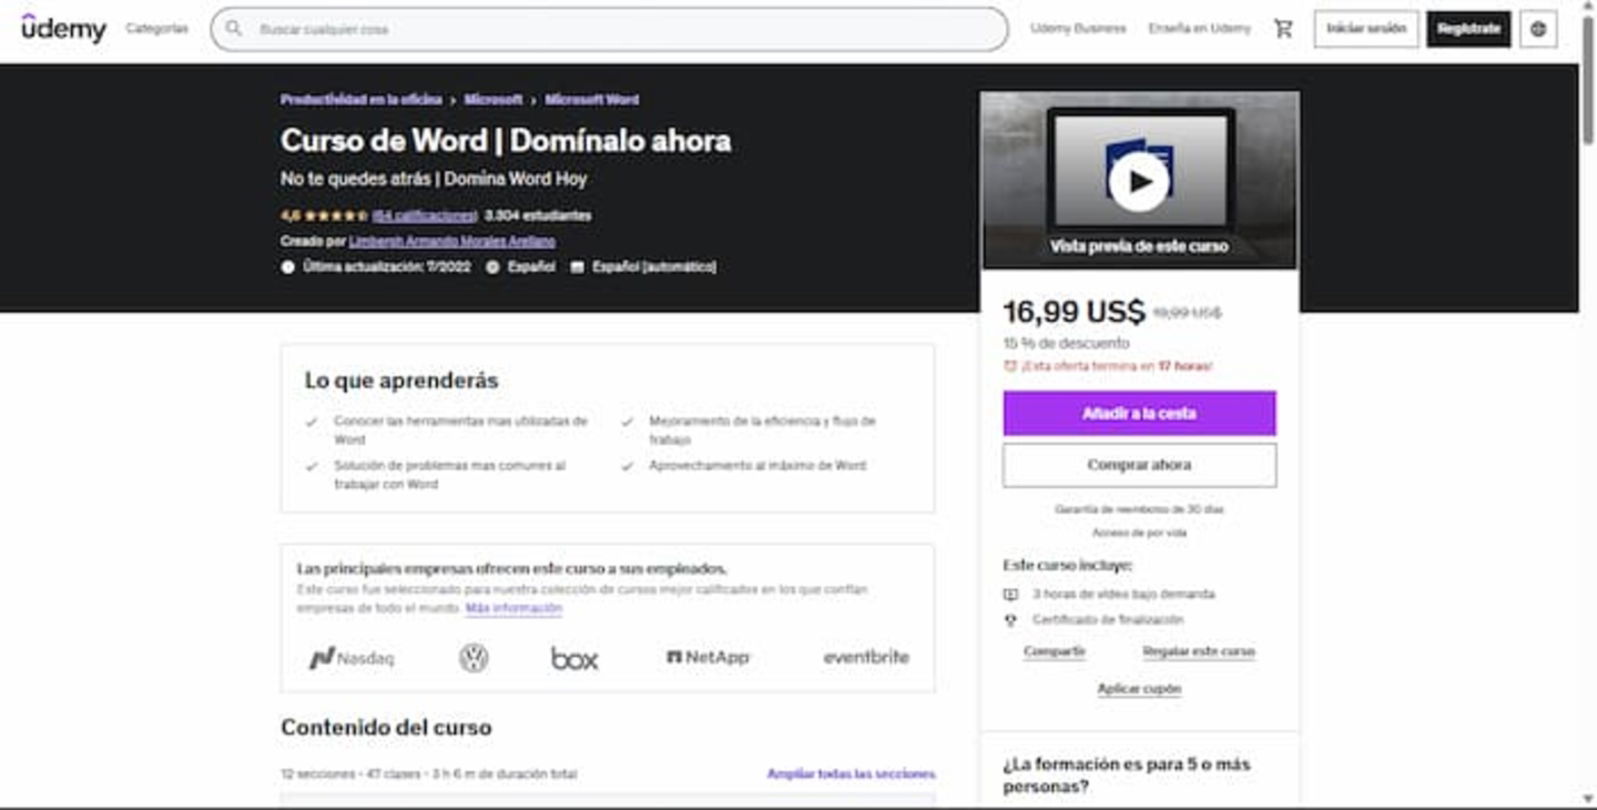Click Aplicar cupón link
The height and width of the screenshot is (810, 1597).
(x=1139, y=689)
